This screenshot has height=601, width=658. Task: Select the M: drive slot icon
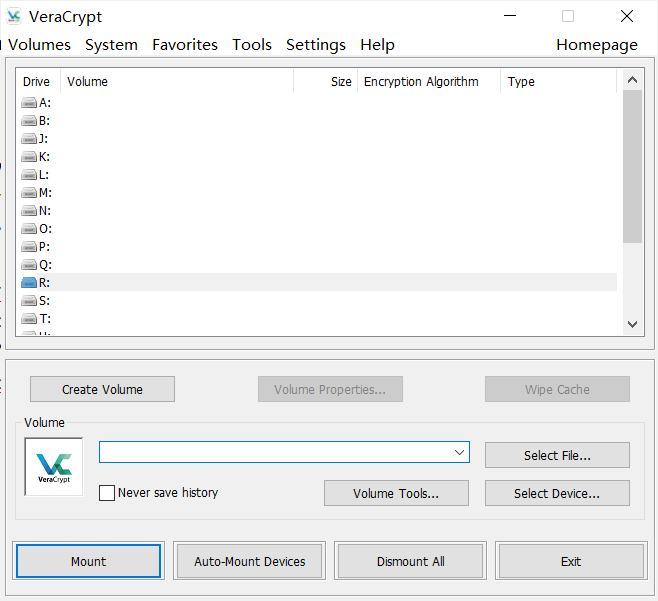point(29,193)
